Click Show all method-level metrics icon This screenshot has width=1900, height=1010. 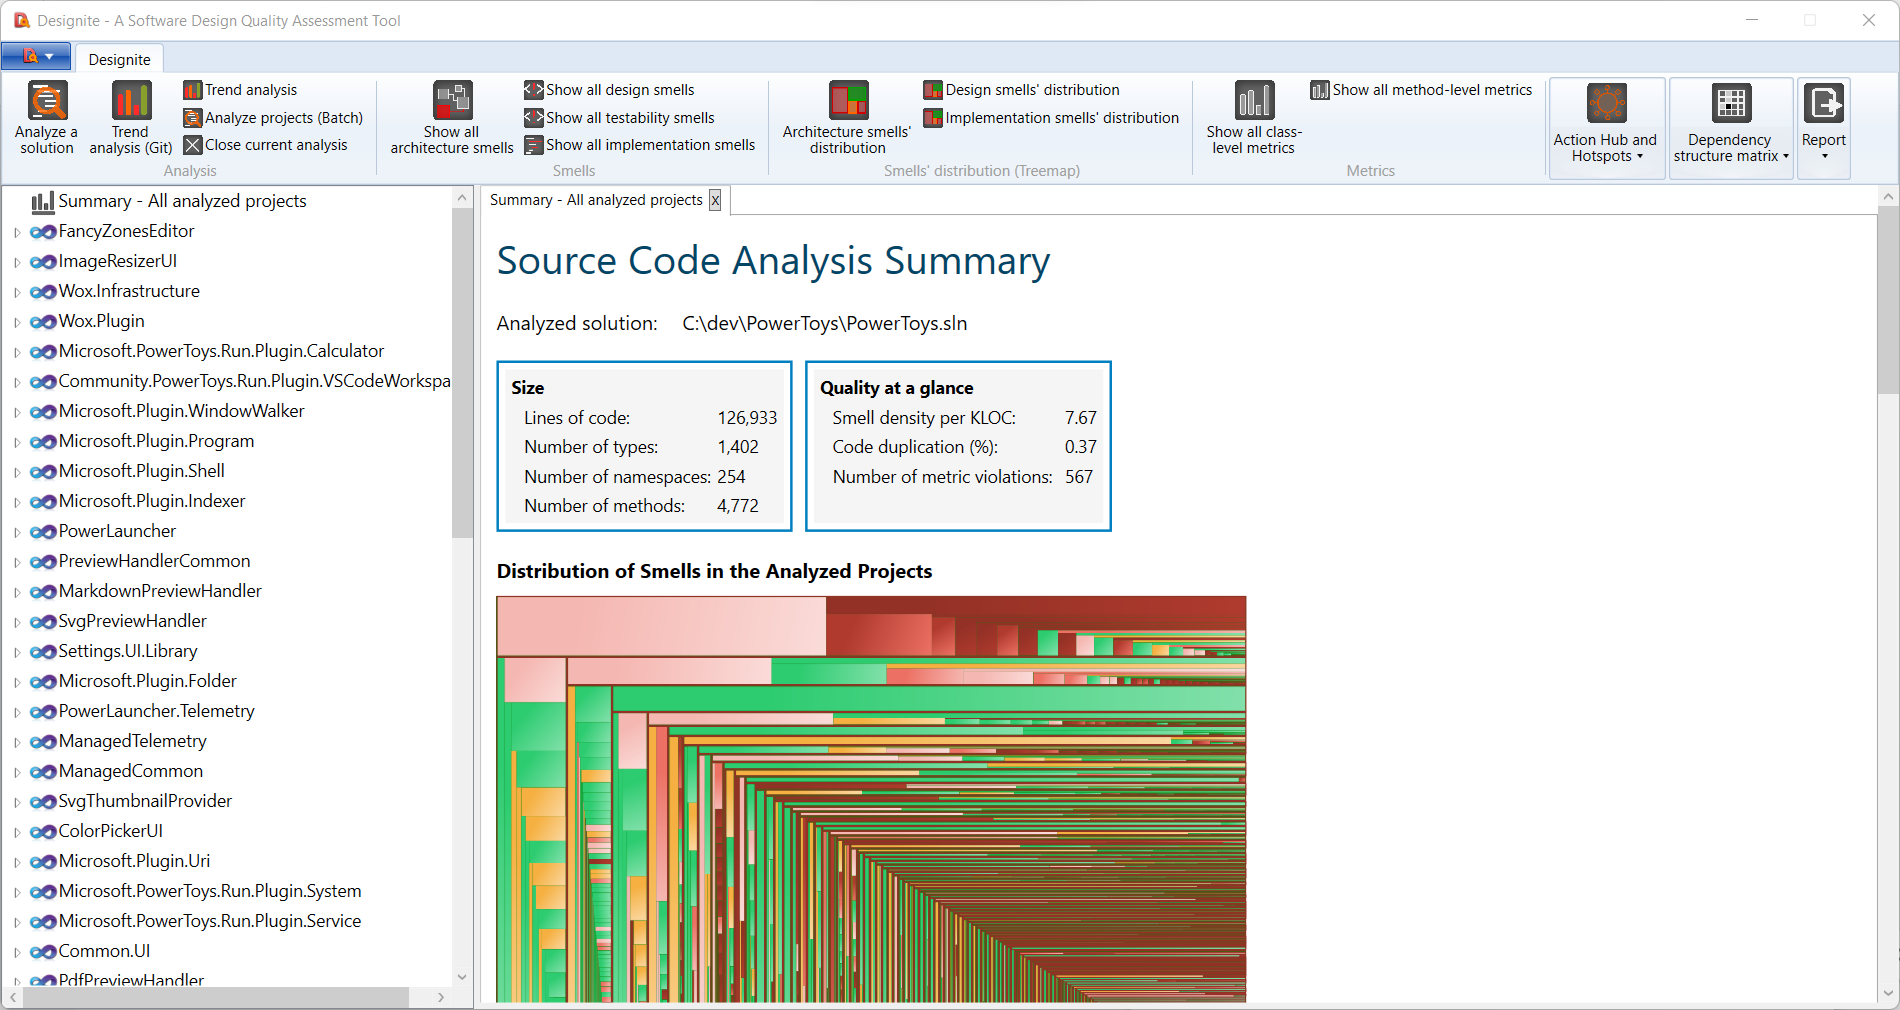click(x=1320, y=90)
